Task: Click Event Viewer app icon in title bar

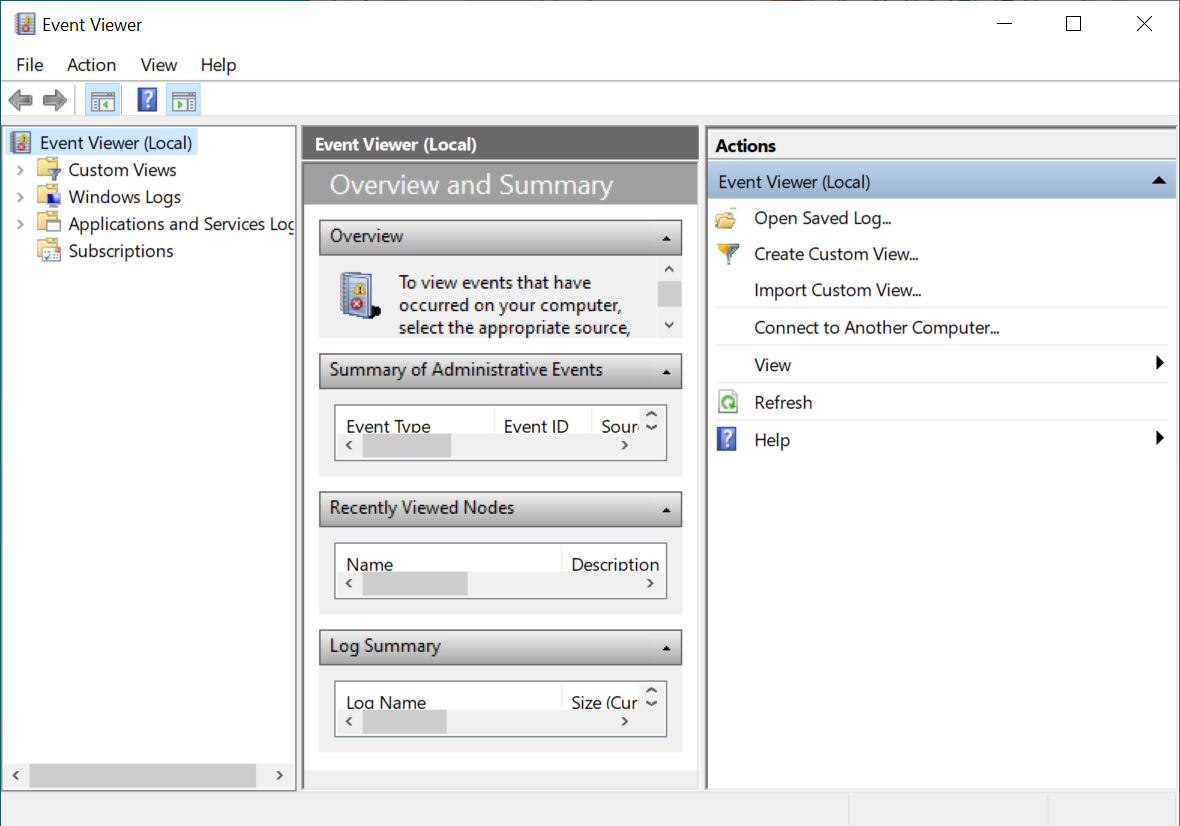Action: point(25,24)
